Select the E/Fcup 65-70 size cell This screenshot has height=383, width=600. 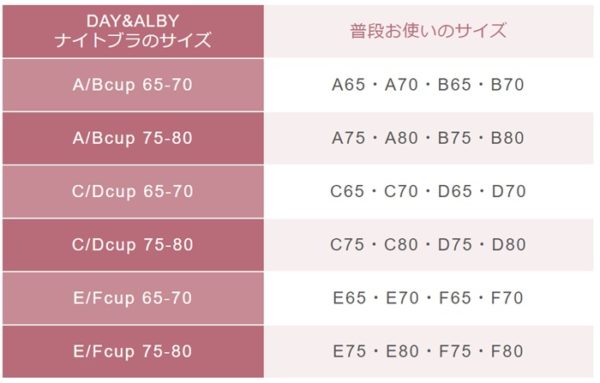click(x=133, y=298)
